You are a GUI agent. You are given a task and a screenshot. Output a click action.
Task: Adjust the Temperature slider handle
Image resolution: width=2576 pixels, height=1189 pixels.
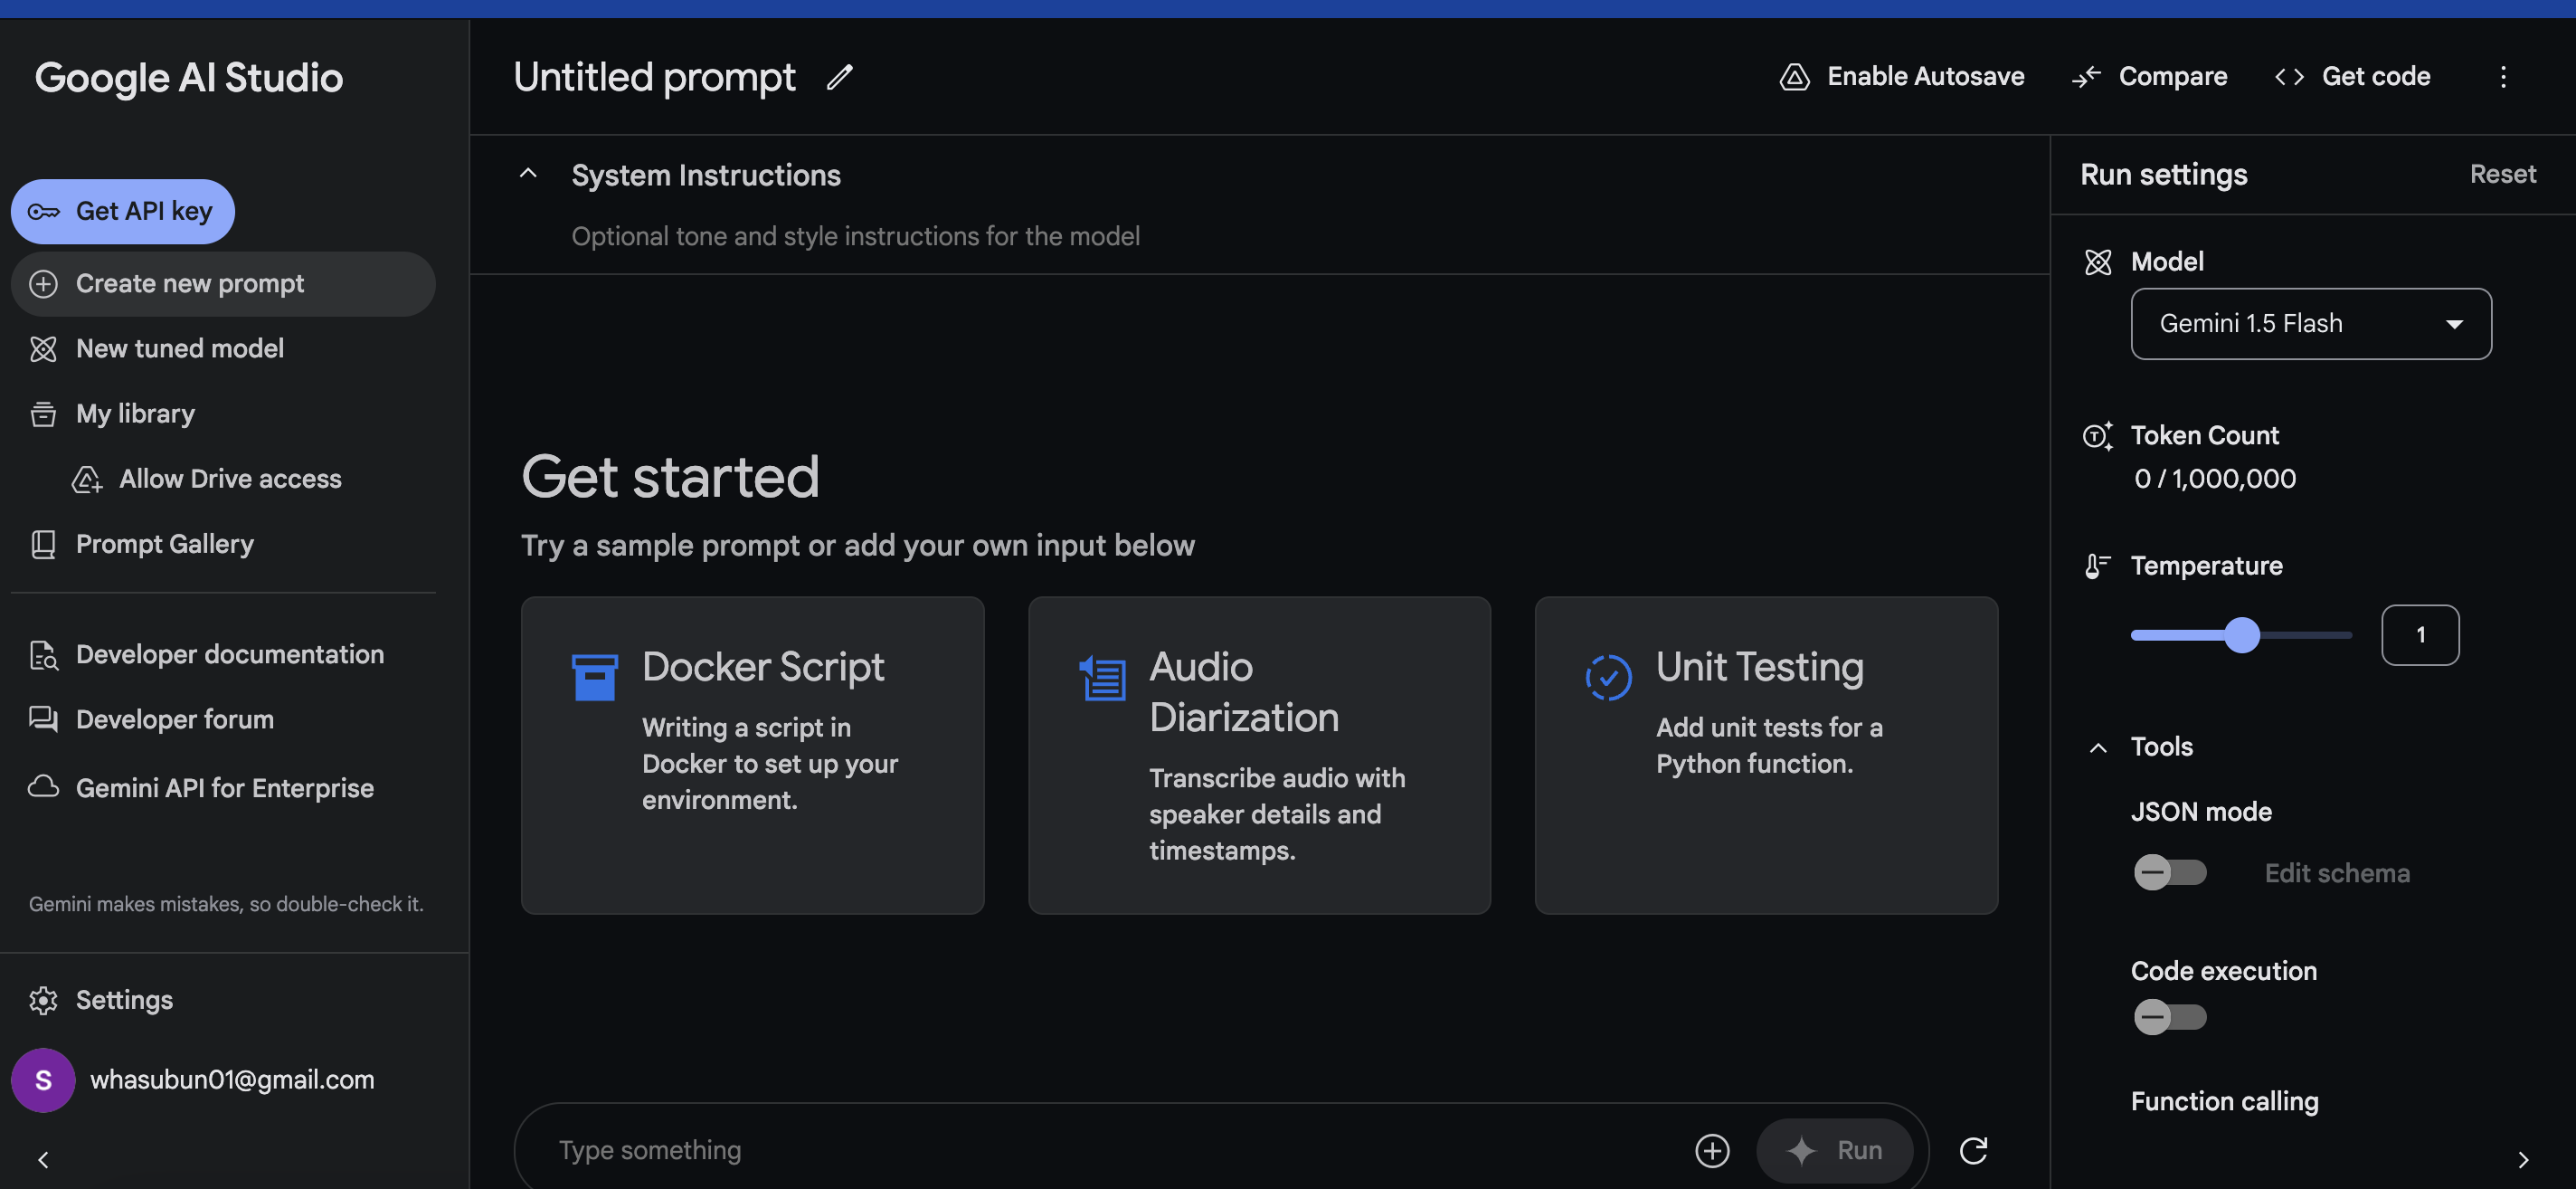click(x=2241, y=635)
